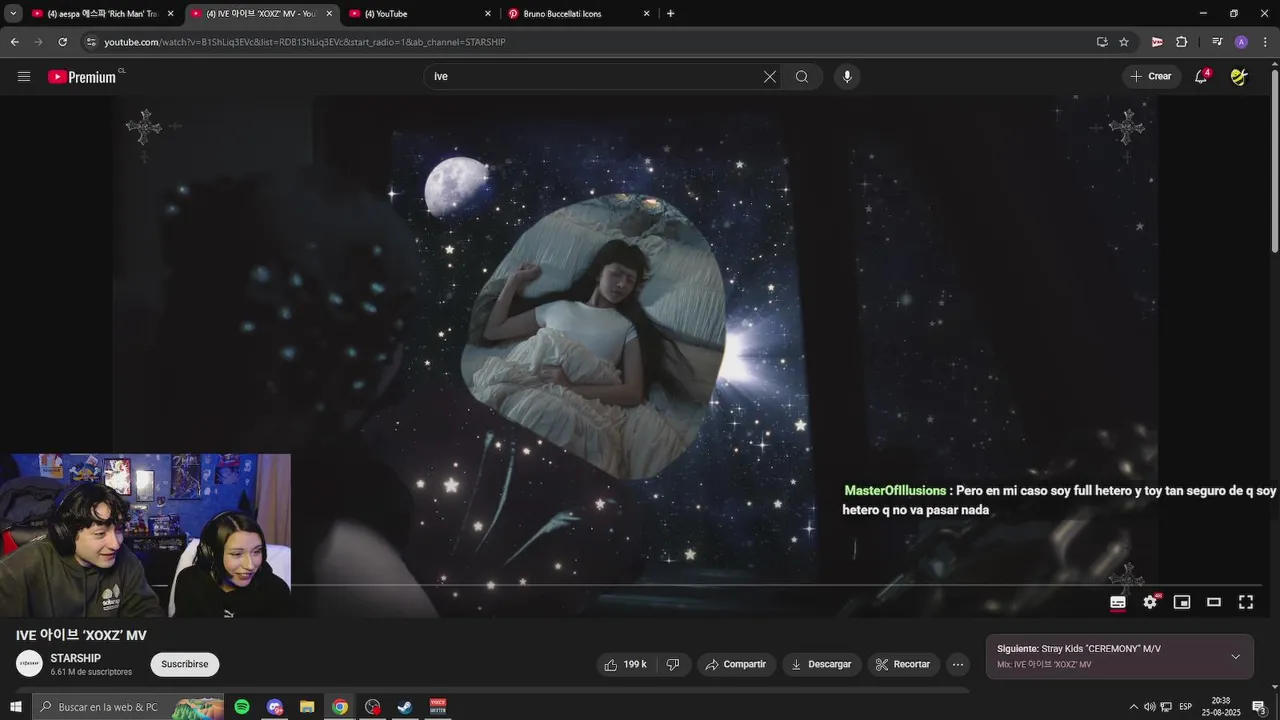
Task: Open YouTube notifications bell
Action: [x=1201, y=76]
